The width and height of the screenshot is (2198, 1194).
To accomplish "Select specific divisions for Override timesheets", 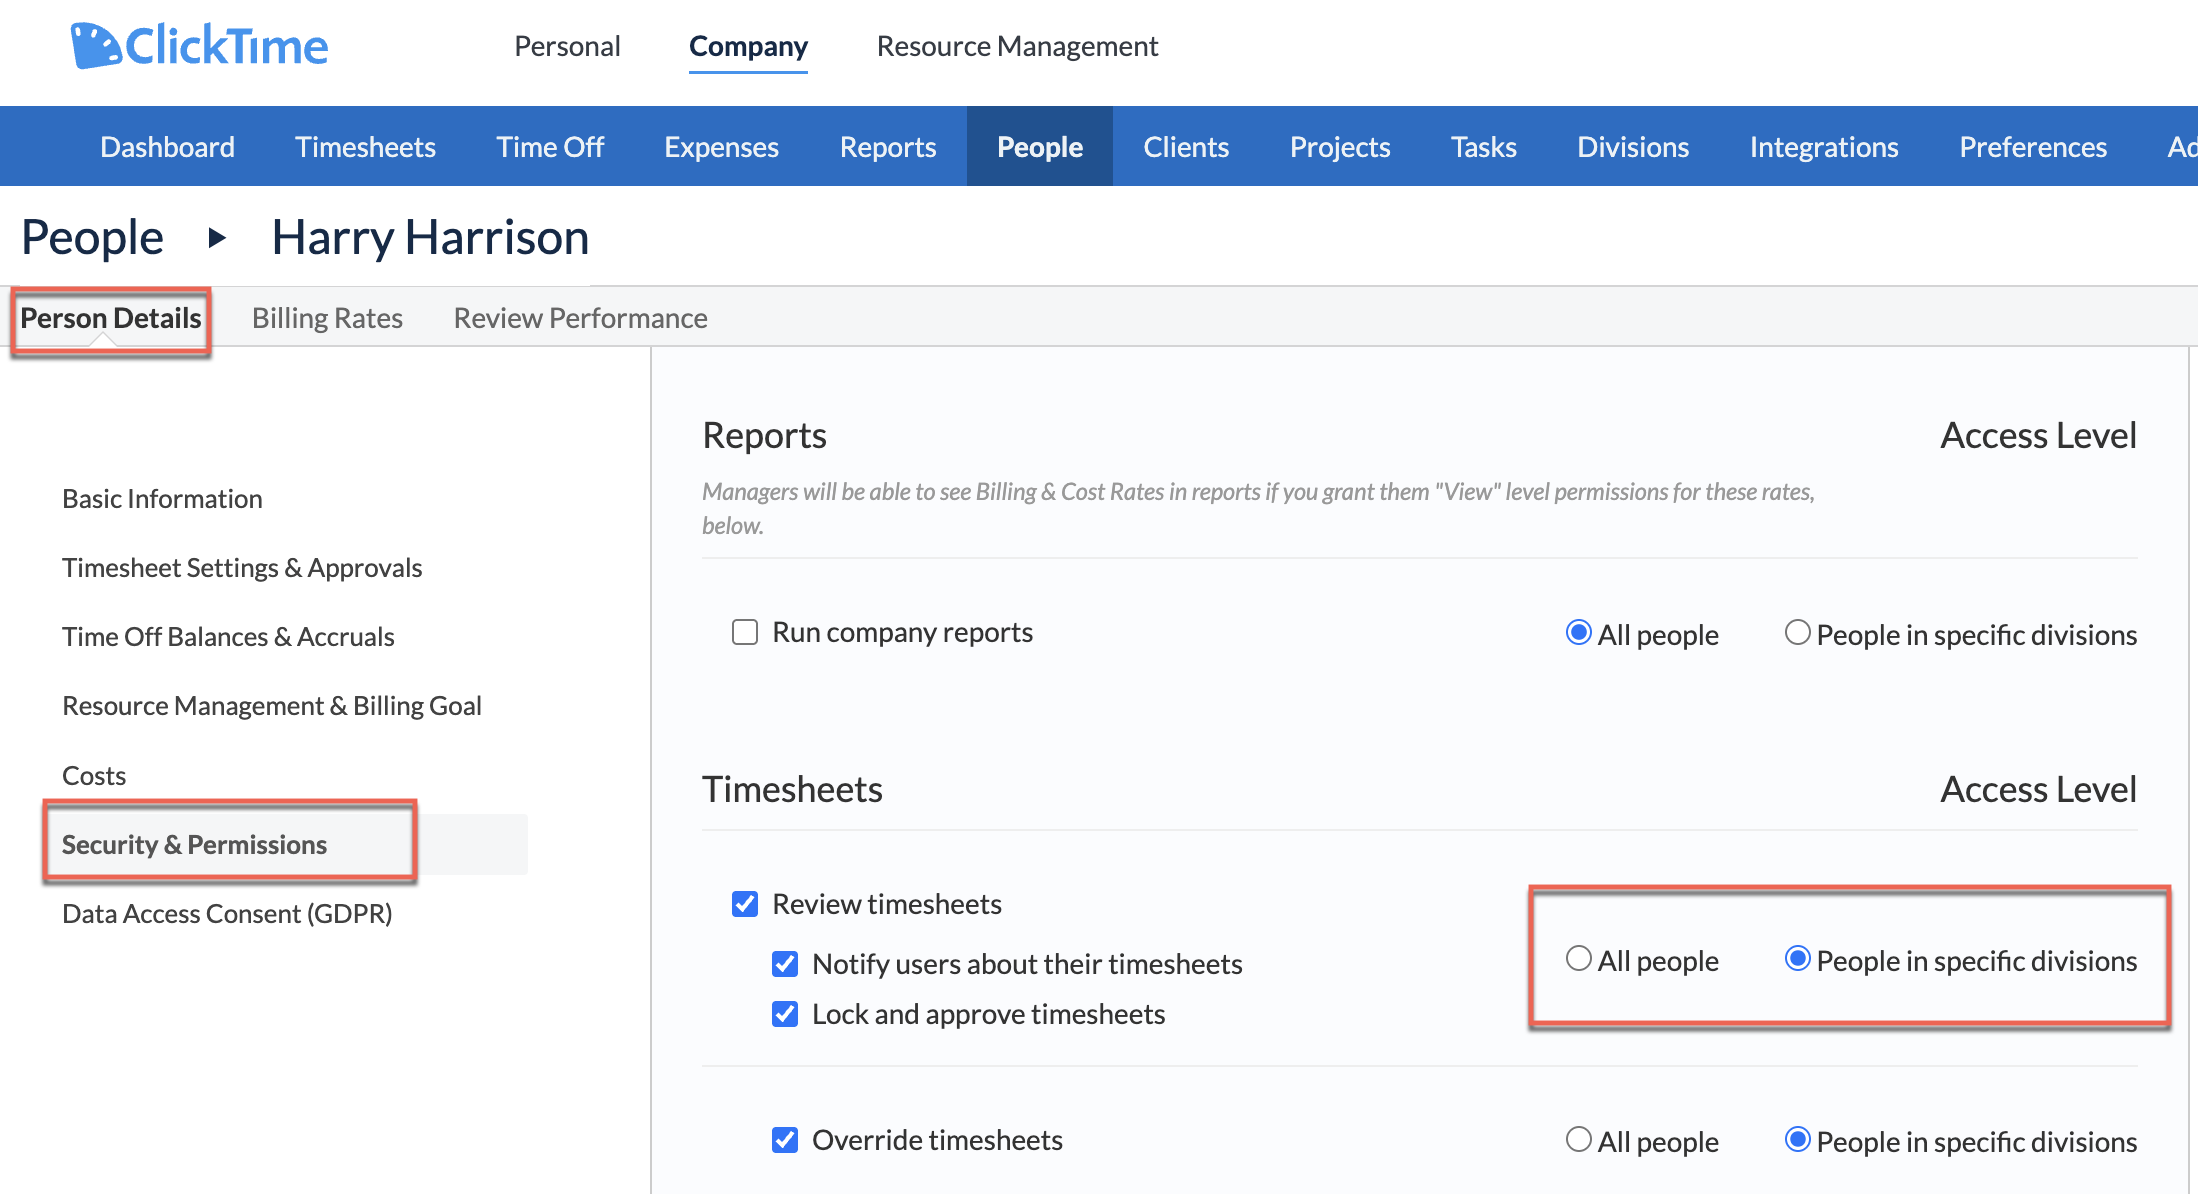I will [1797, 1139].
